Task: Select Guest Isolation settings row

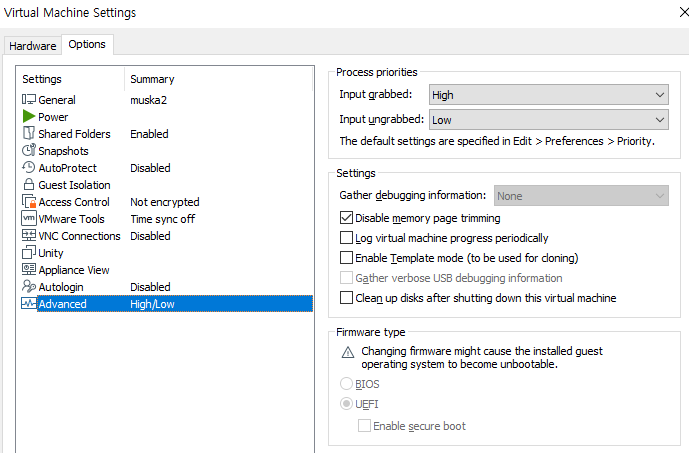Action: tap(167, 185)
